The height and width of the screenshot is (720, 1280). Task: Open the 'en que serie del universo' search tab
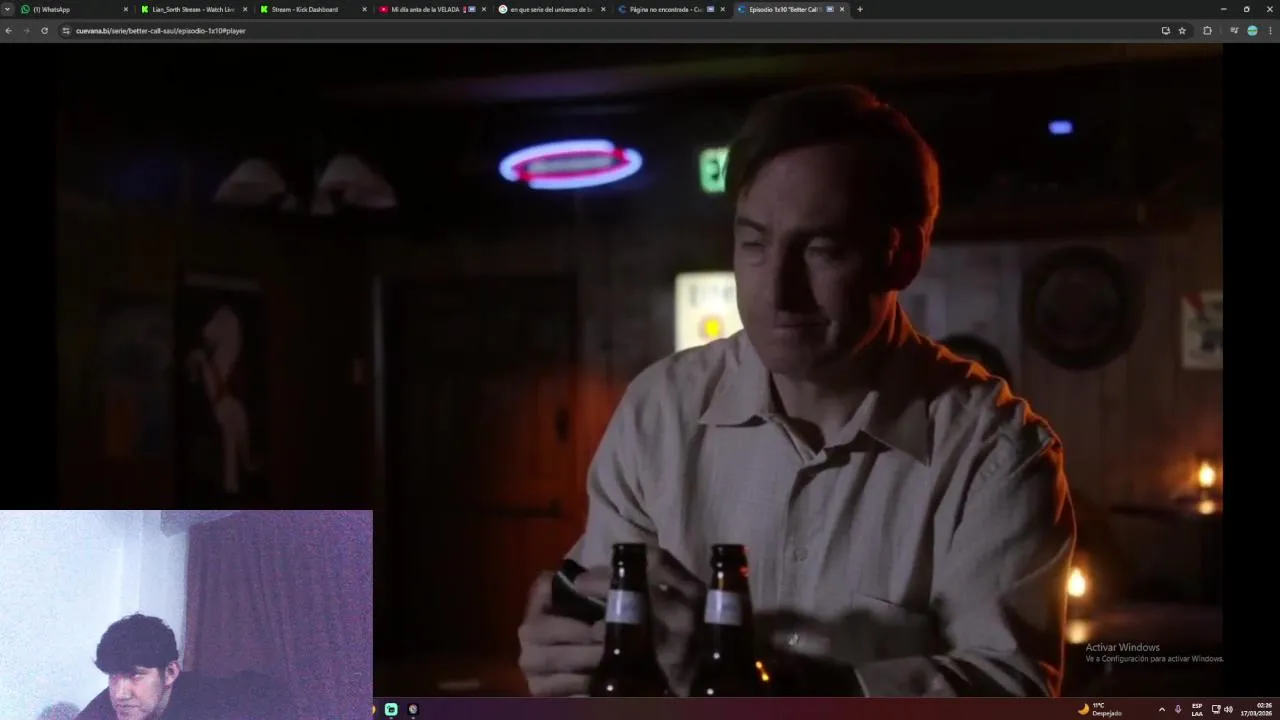(x=550, y=9)
